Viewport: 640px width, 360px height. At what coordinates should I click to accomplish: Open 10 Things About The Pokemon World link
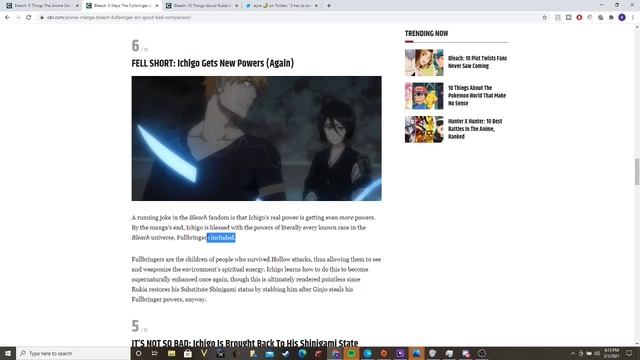477,96
